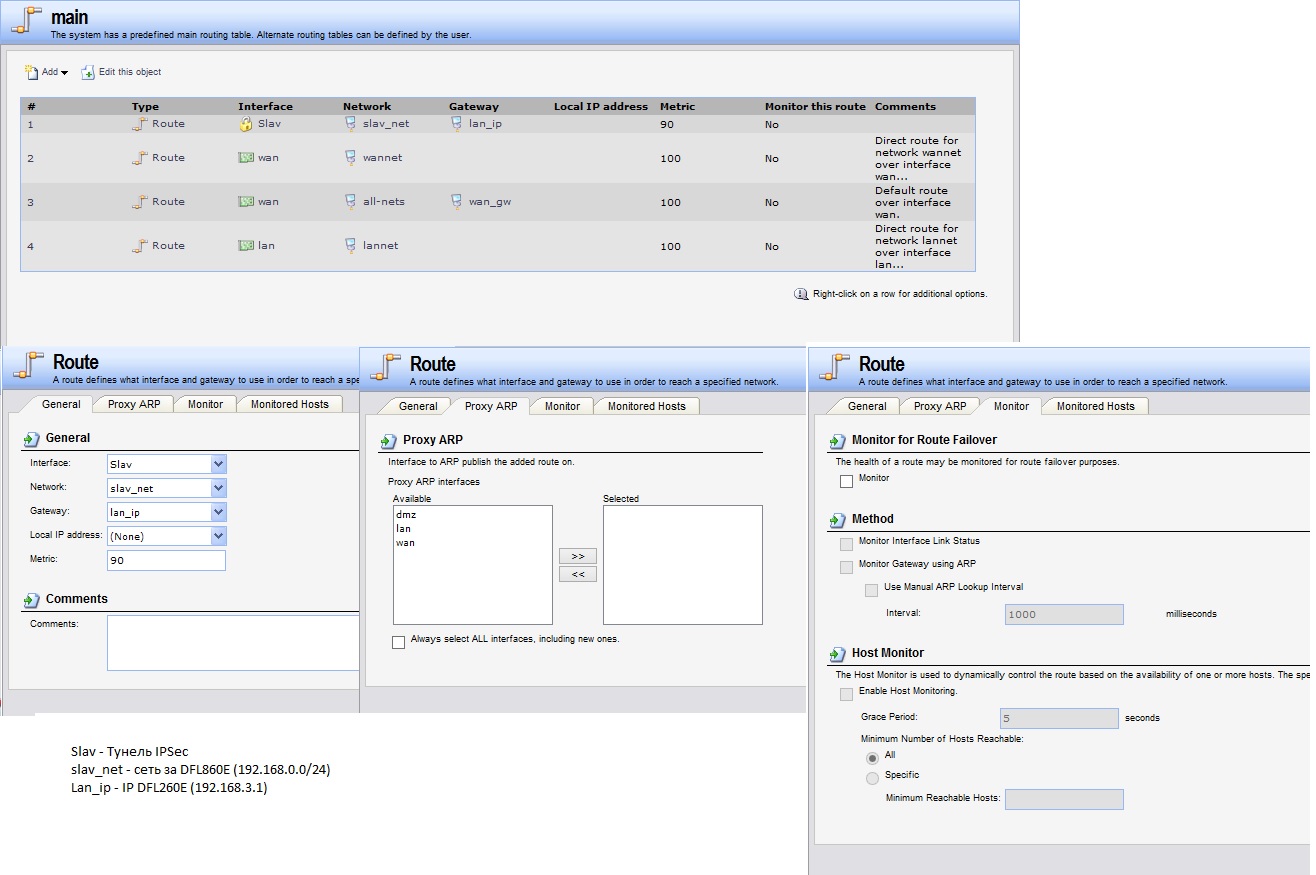Viewport: 1316px width, 875px height.
Task: Switch to Monitored Hosts tab in General panel
Action: pos(289,404)
